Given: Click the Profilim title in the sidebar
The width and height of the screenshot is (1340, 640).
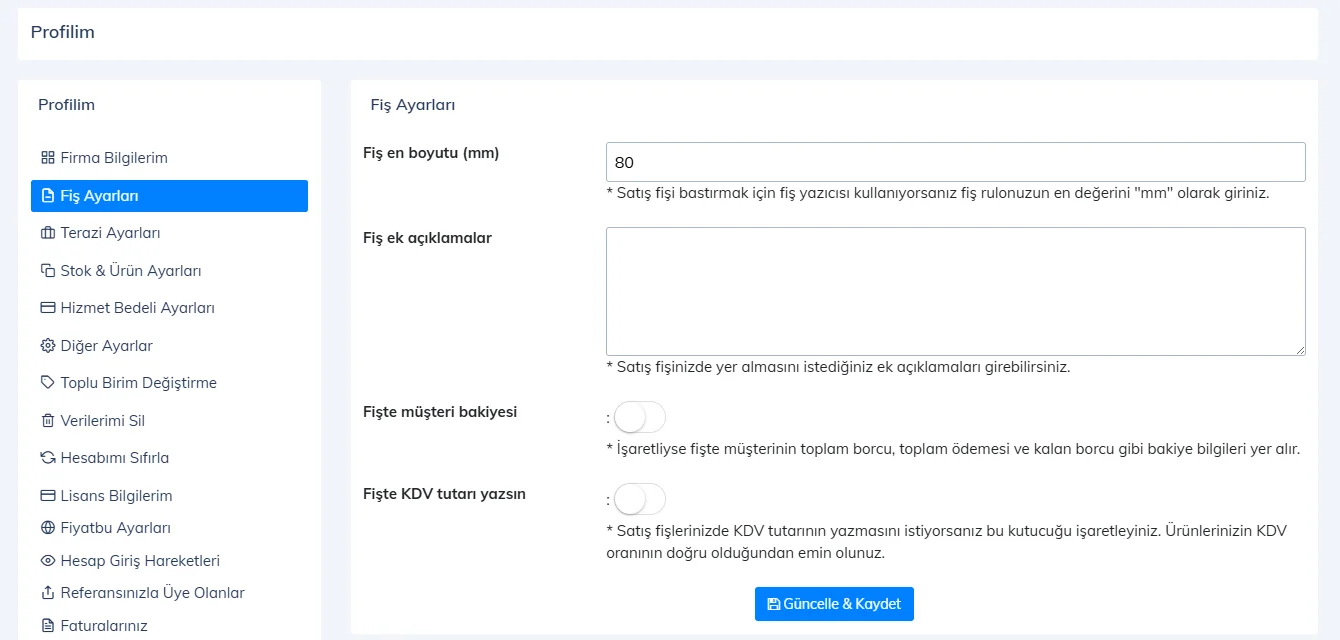Looking at the screenshot, I should (x=67, y=104).
